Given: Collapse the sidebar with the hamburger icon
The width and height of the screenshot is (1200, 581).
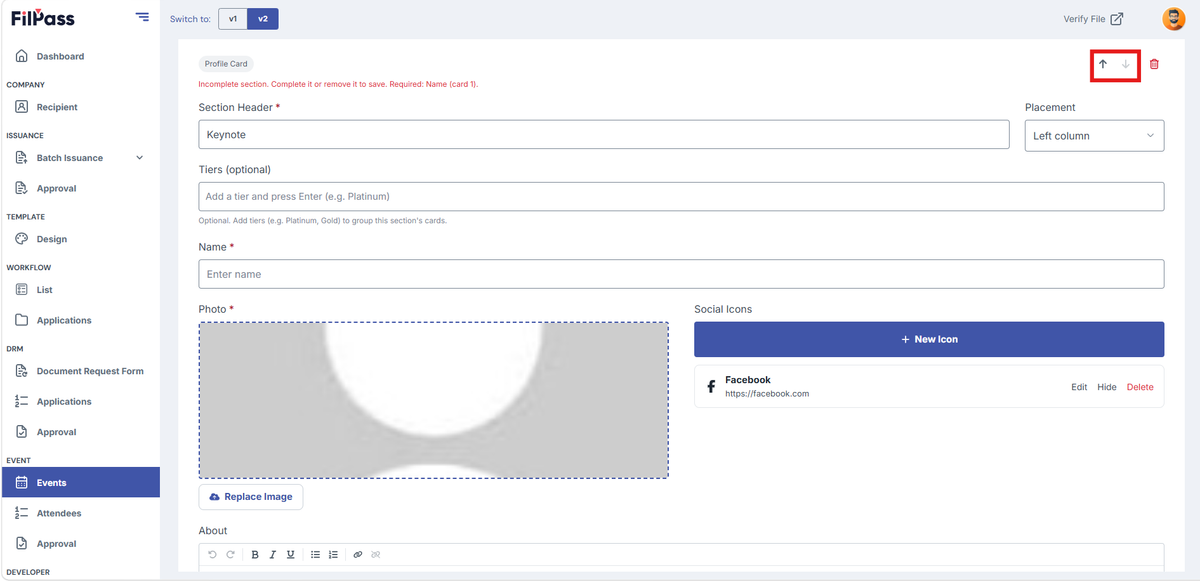Looking at the screenshot, I should (142, 17).
